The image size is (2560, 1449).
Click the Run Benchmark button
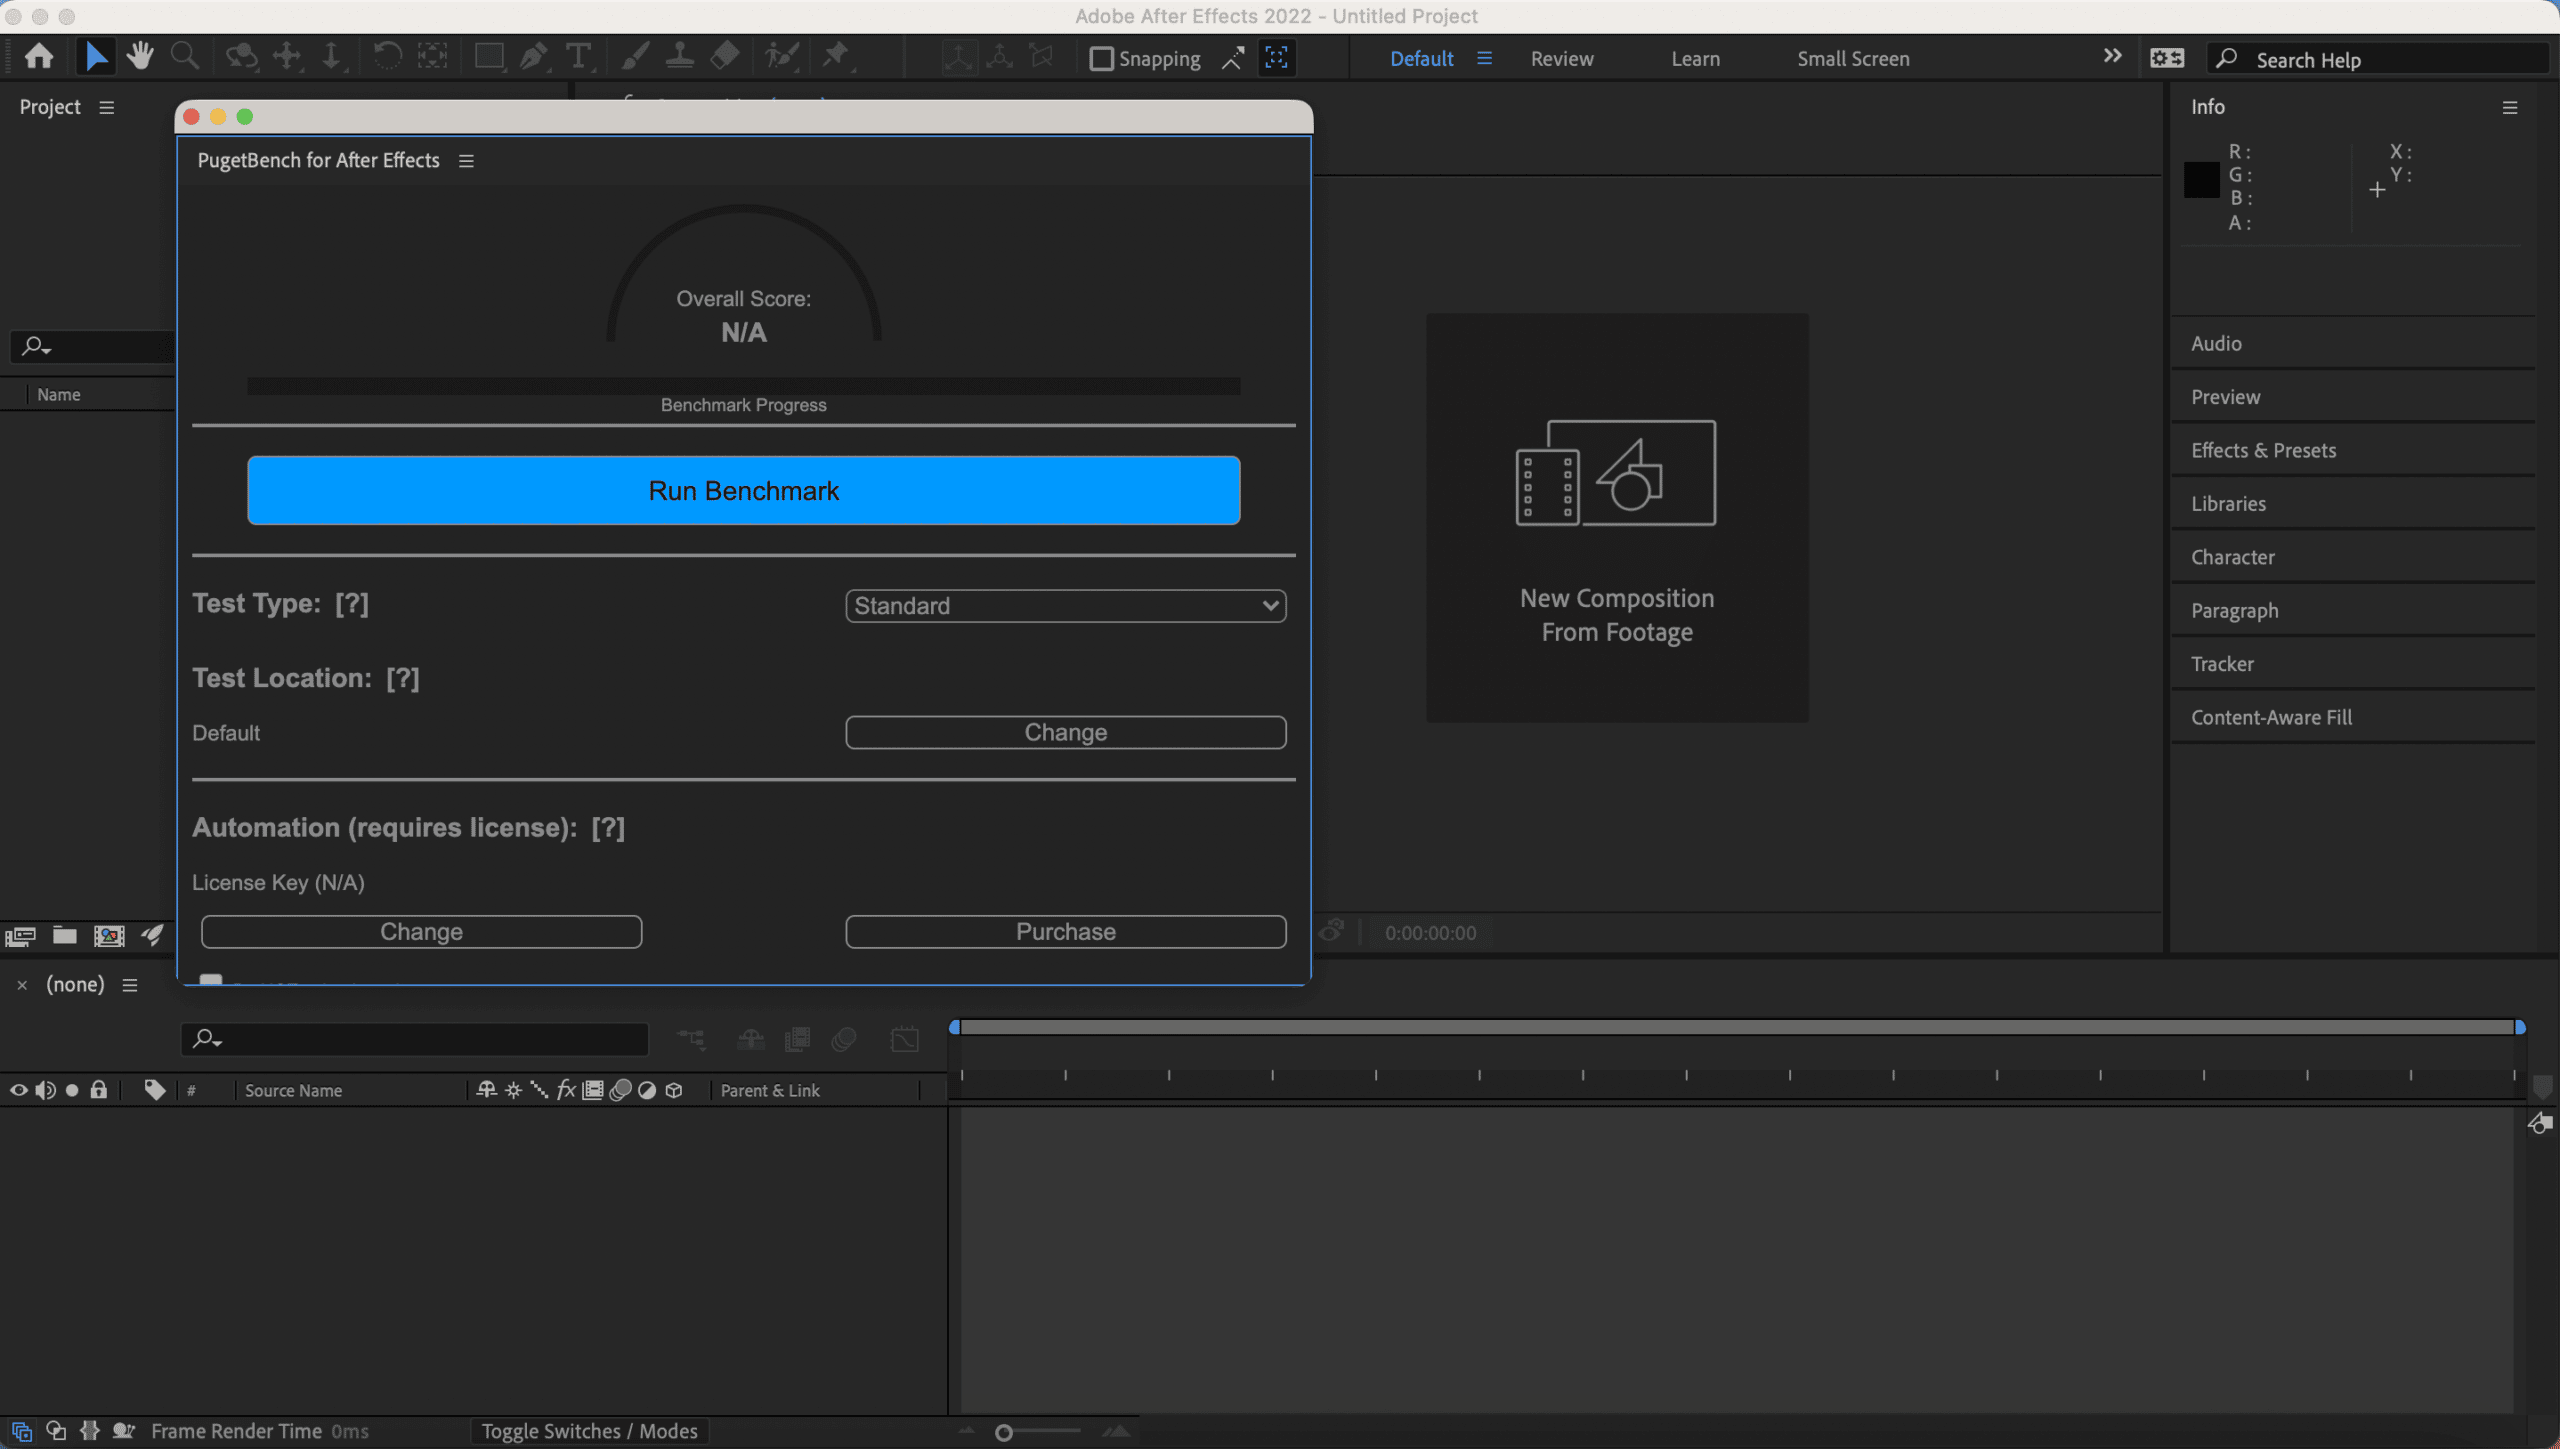pos(743,491)
